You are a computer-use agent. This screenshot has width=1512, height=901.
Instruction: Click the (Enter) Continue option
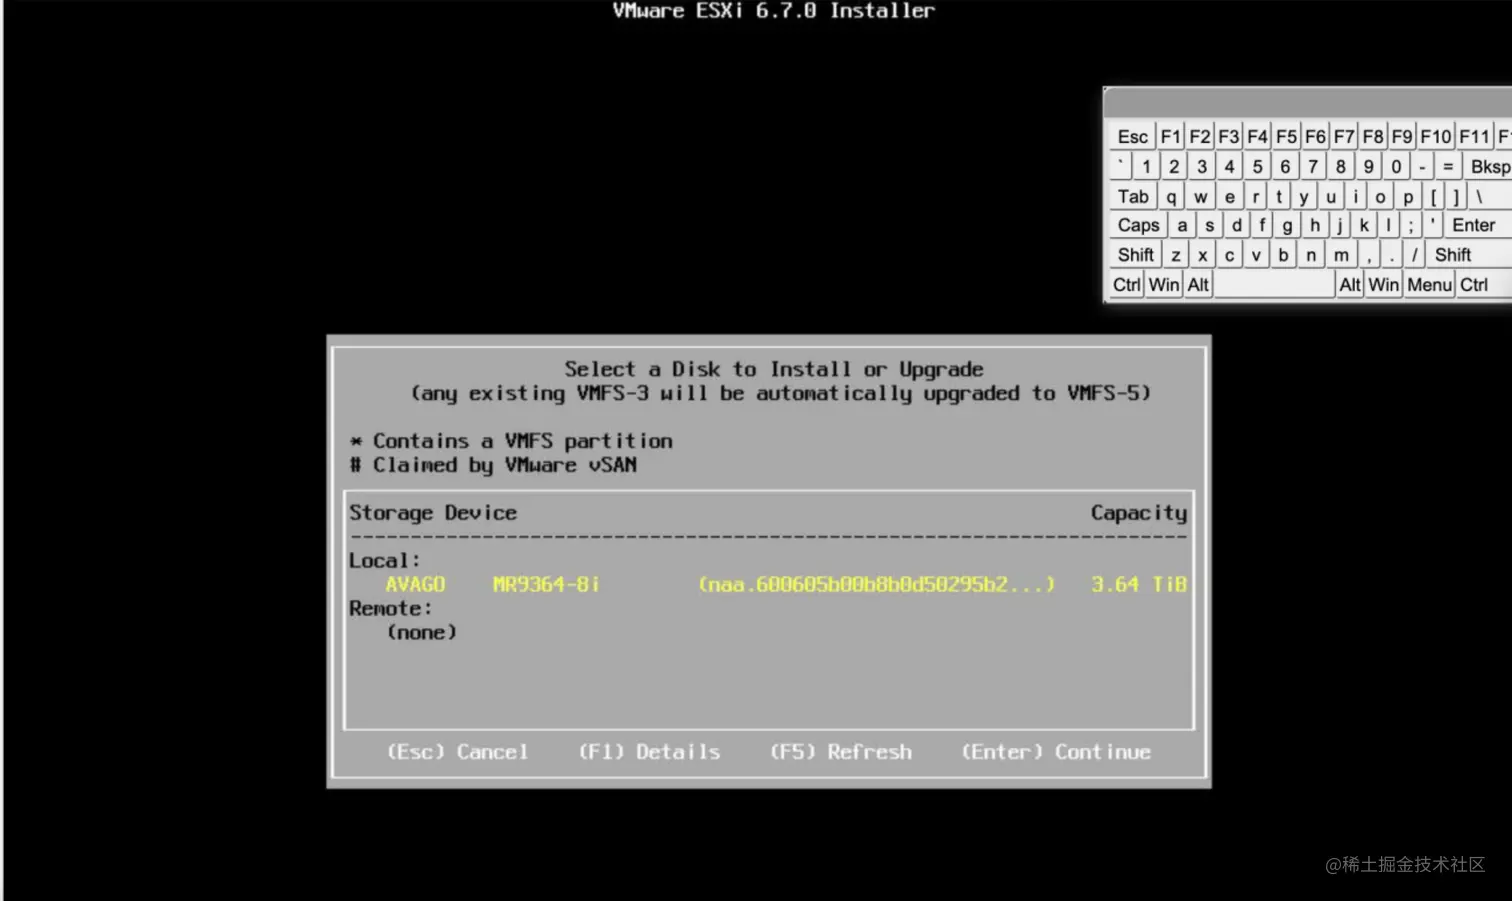click(1056, 752)
